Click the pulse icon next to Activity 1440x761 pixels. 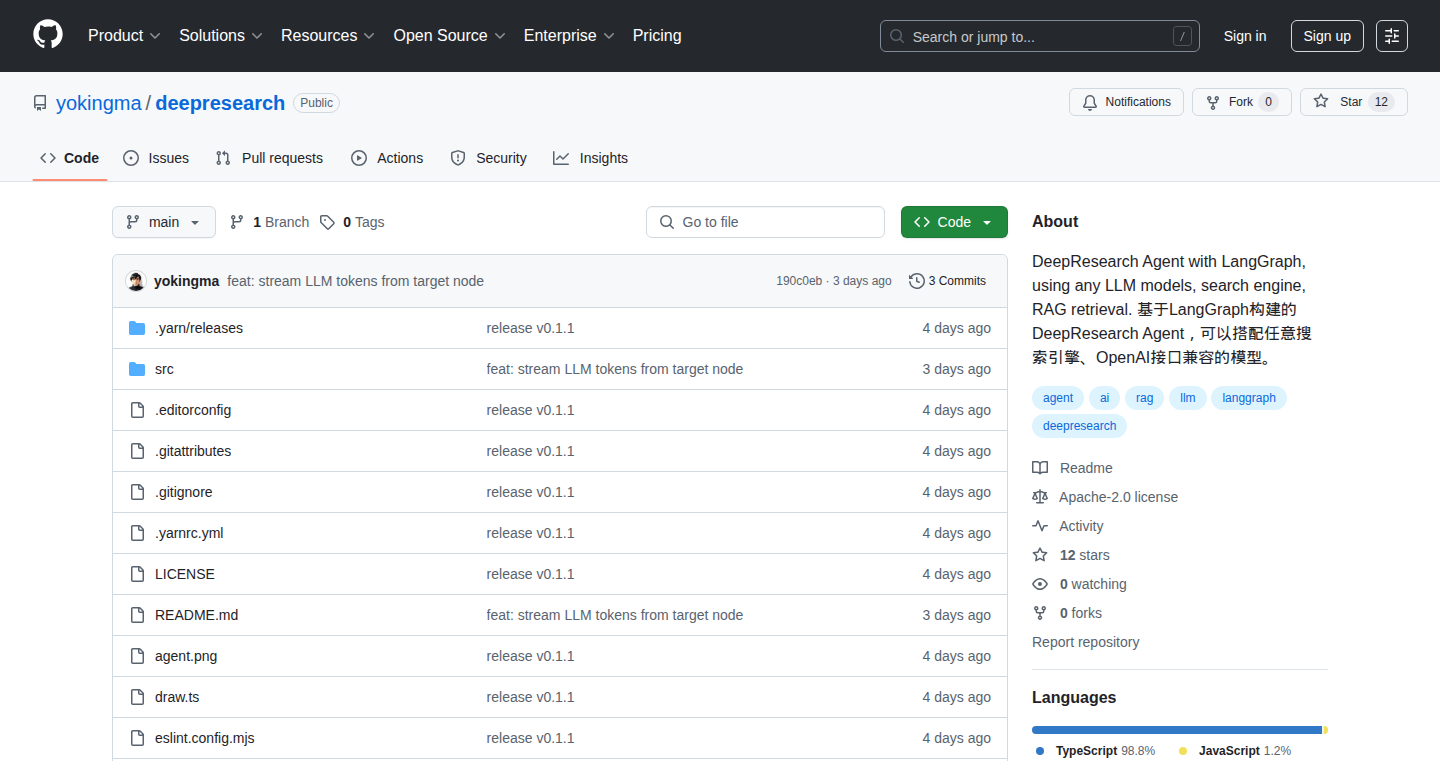pyautogui.click(x=1040, y=526)
